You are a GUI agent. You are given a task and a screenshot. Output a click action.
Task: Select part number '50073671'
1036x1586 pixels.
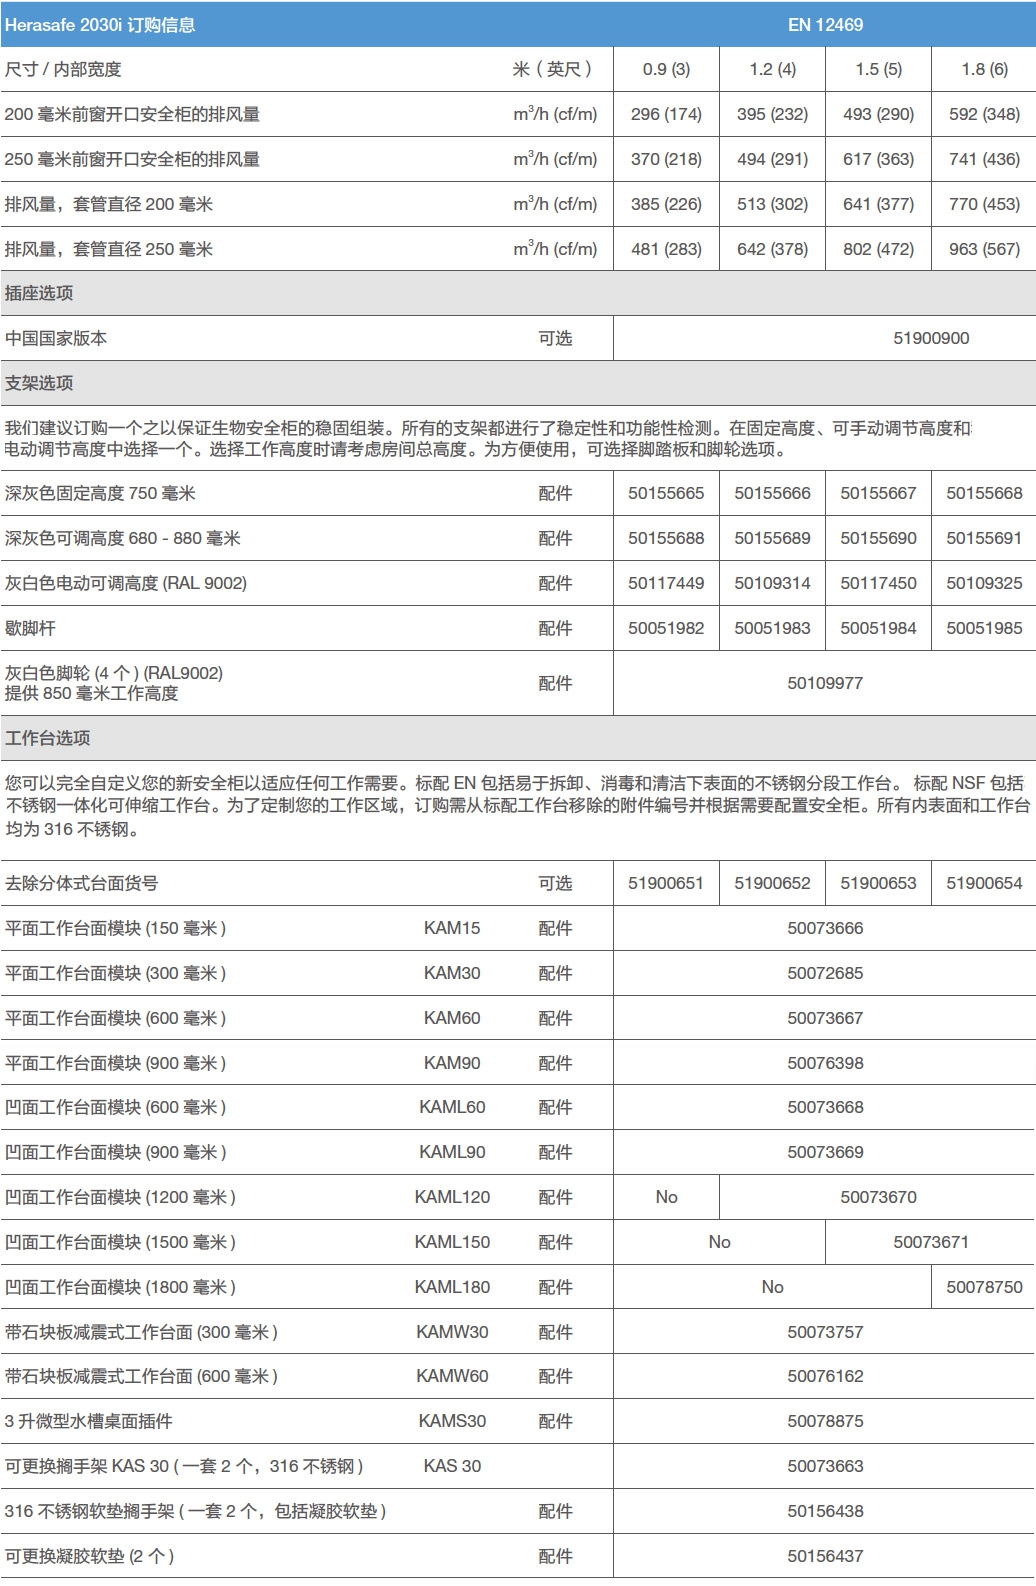coord(931,1242)
